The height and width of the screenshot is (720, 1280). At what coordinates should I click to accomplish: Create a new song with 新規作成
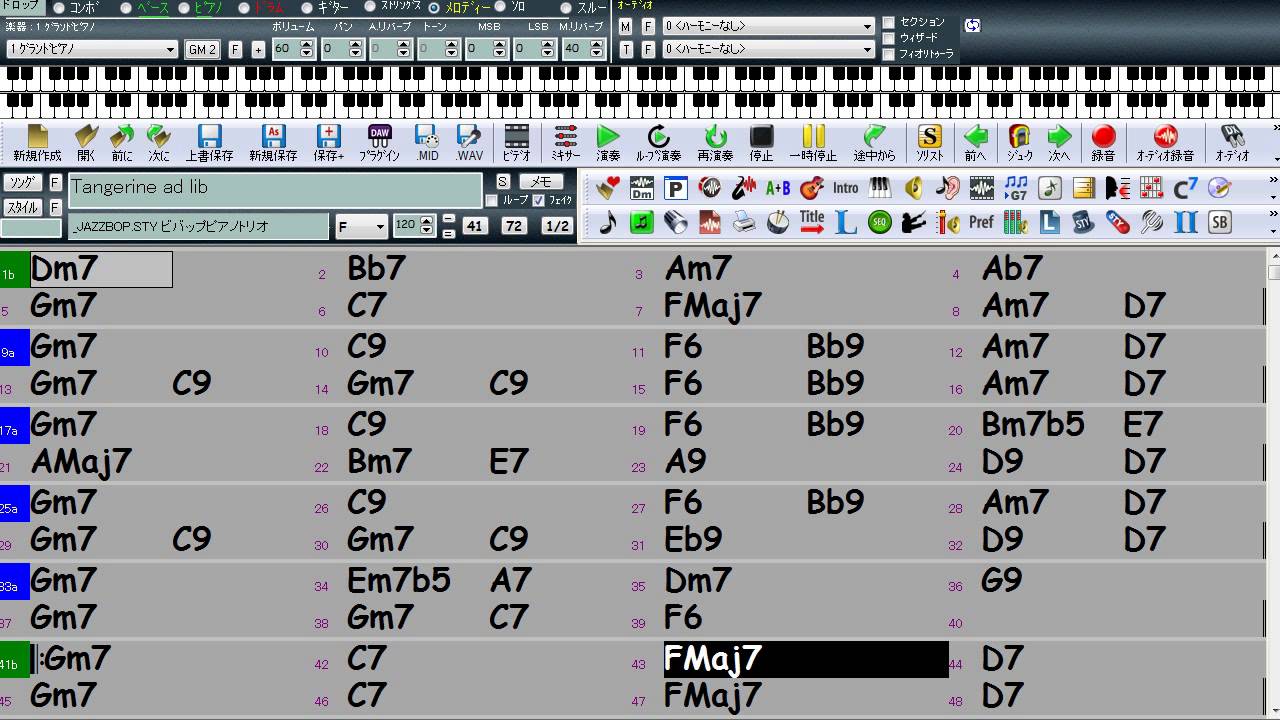(x=37, y=143)
